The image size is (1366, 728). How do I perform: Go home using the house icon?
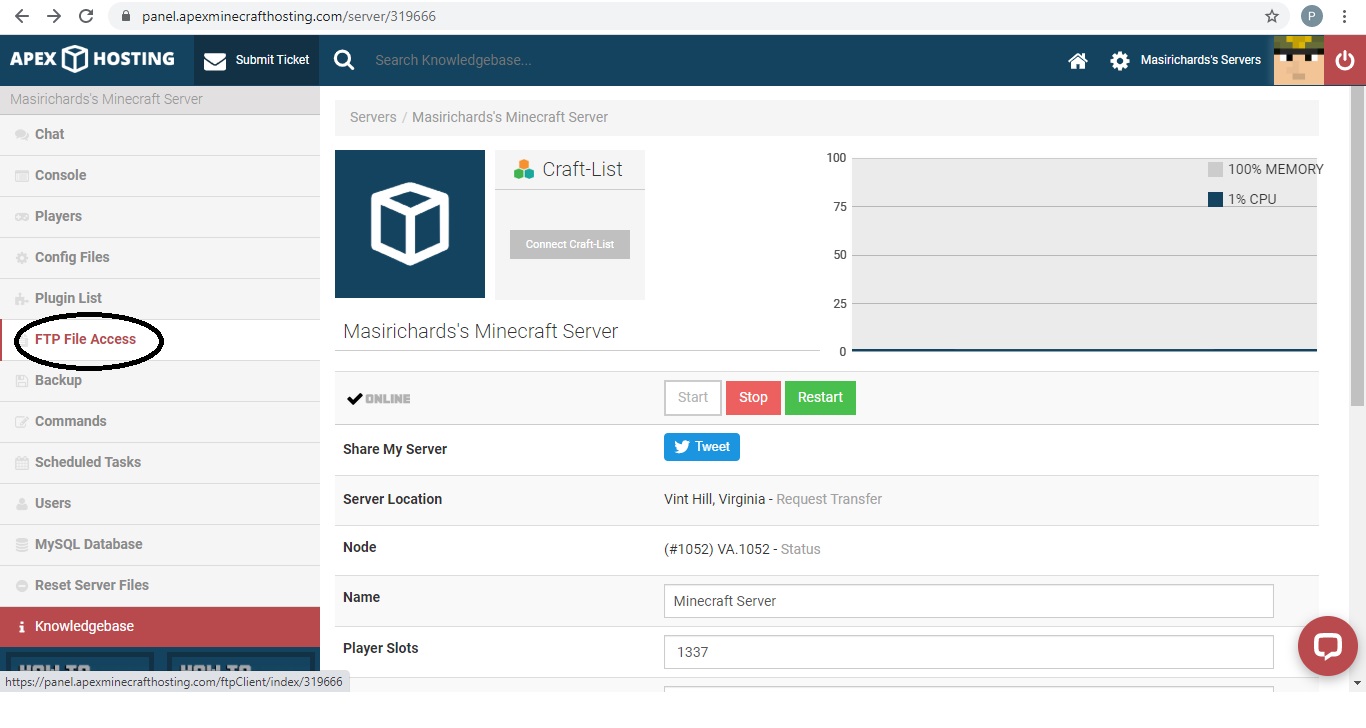pos(1078,60)
